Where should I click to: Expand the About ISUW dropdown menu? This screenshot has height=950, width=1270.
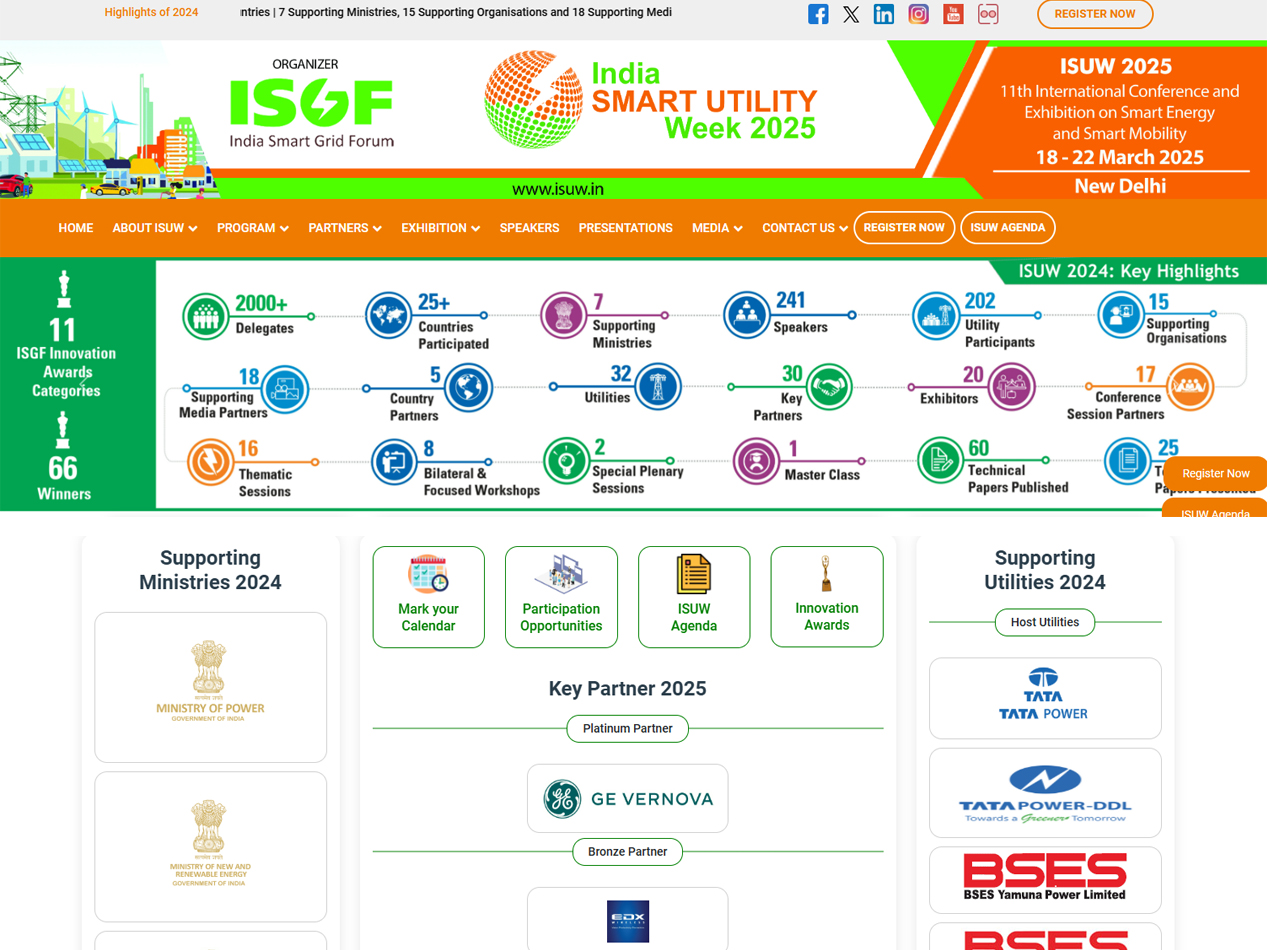(x=154, y=228)
